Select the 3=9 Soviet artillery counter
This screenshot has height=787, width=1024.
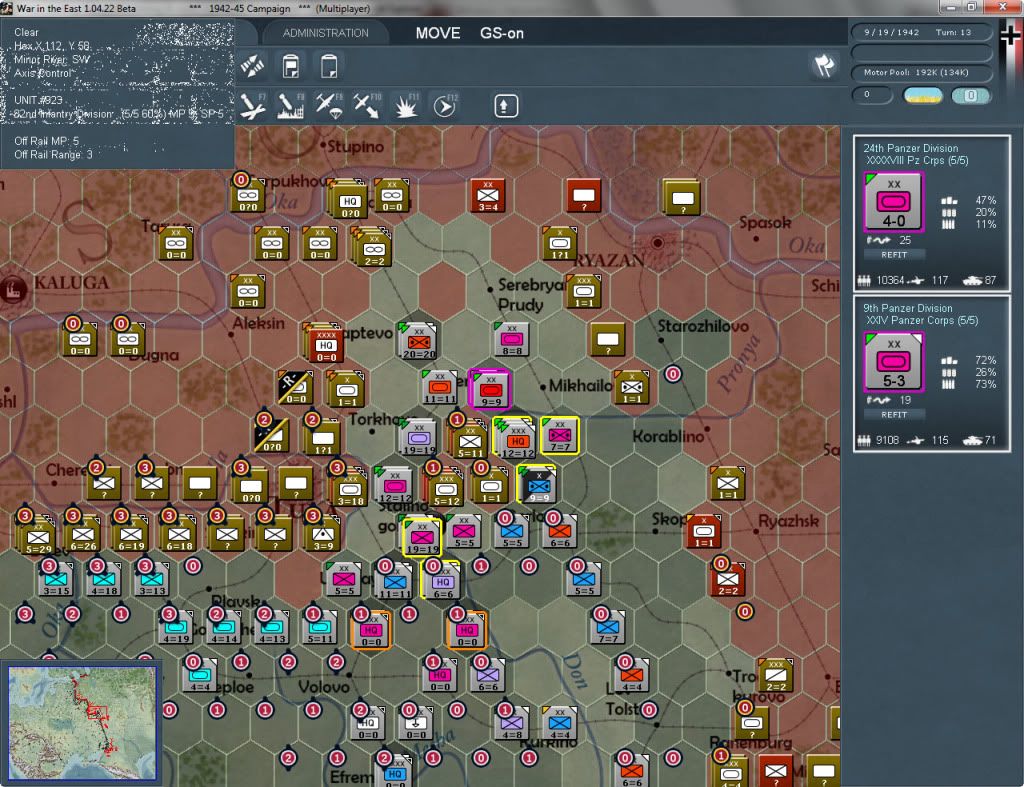(323, 534)
